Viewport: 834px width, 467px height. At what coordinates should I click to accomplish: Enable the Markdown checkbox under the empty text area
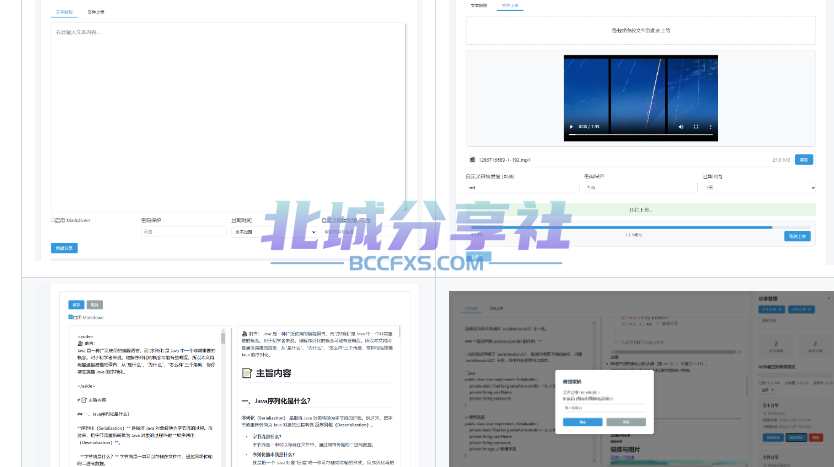(x=53, y=220)
